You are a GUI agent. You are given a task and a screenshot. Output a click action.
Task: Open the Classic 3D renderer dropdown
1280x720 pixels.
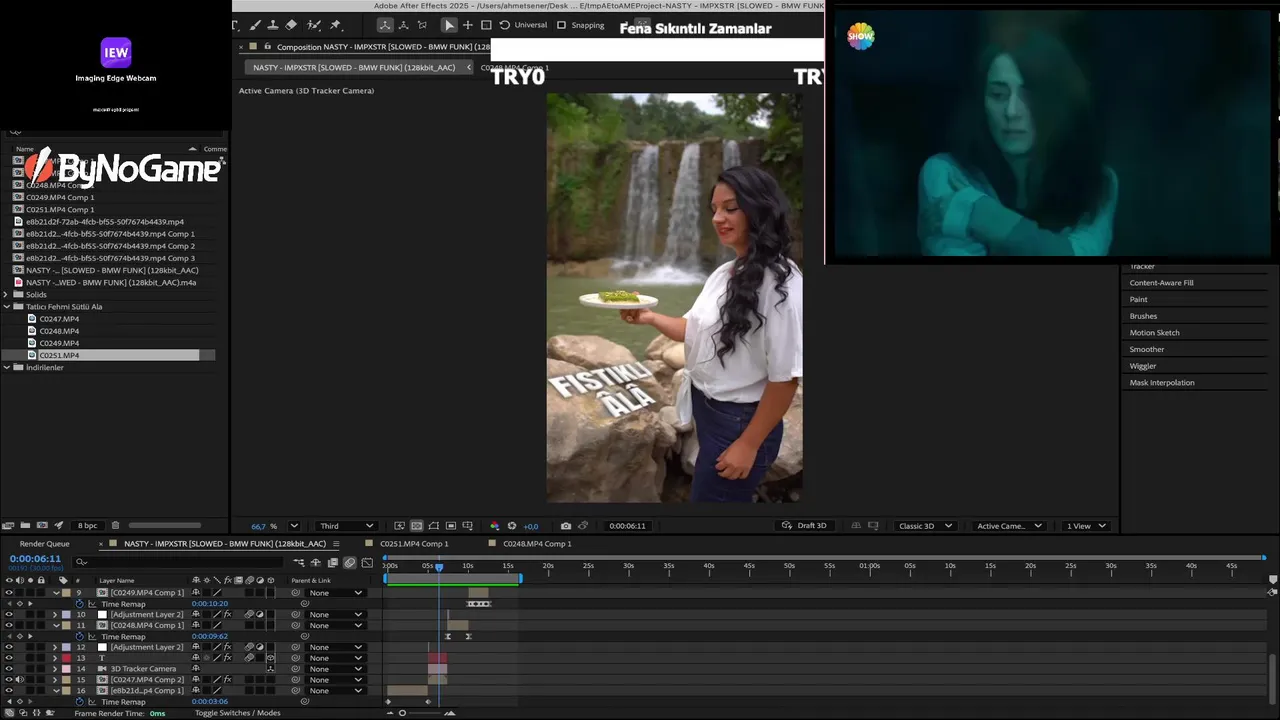(x=925, y=526)
